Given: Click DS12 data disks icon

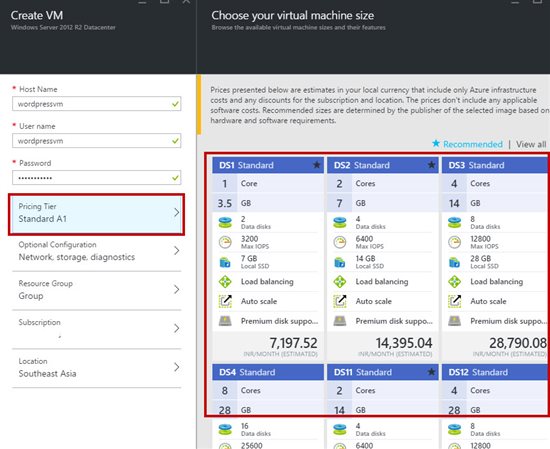Looking at the screenshot, I should tap(455, 429).
